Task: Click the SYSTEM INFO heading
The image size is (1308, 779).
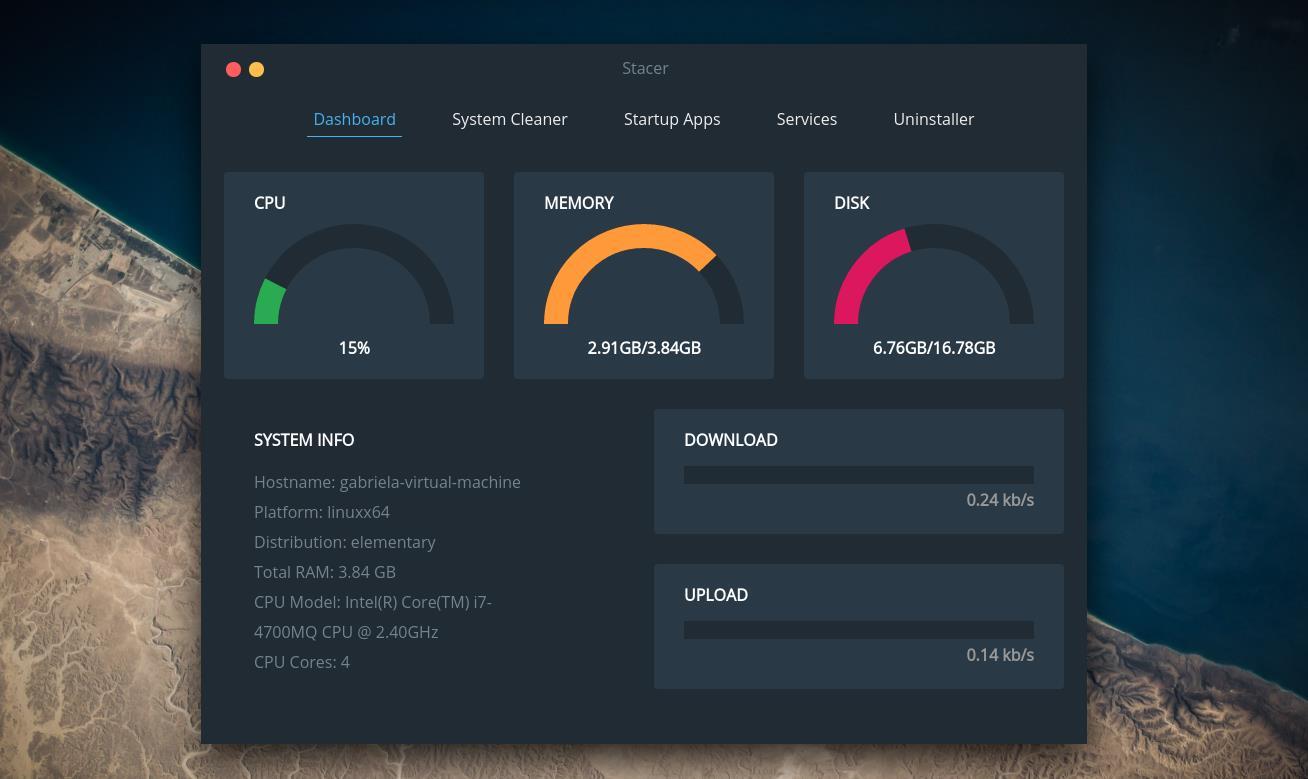Action: click(x=304, y=440)
